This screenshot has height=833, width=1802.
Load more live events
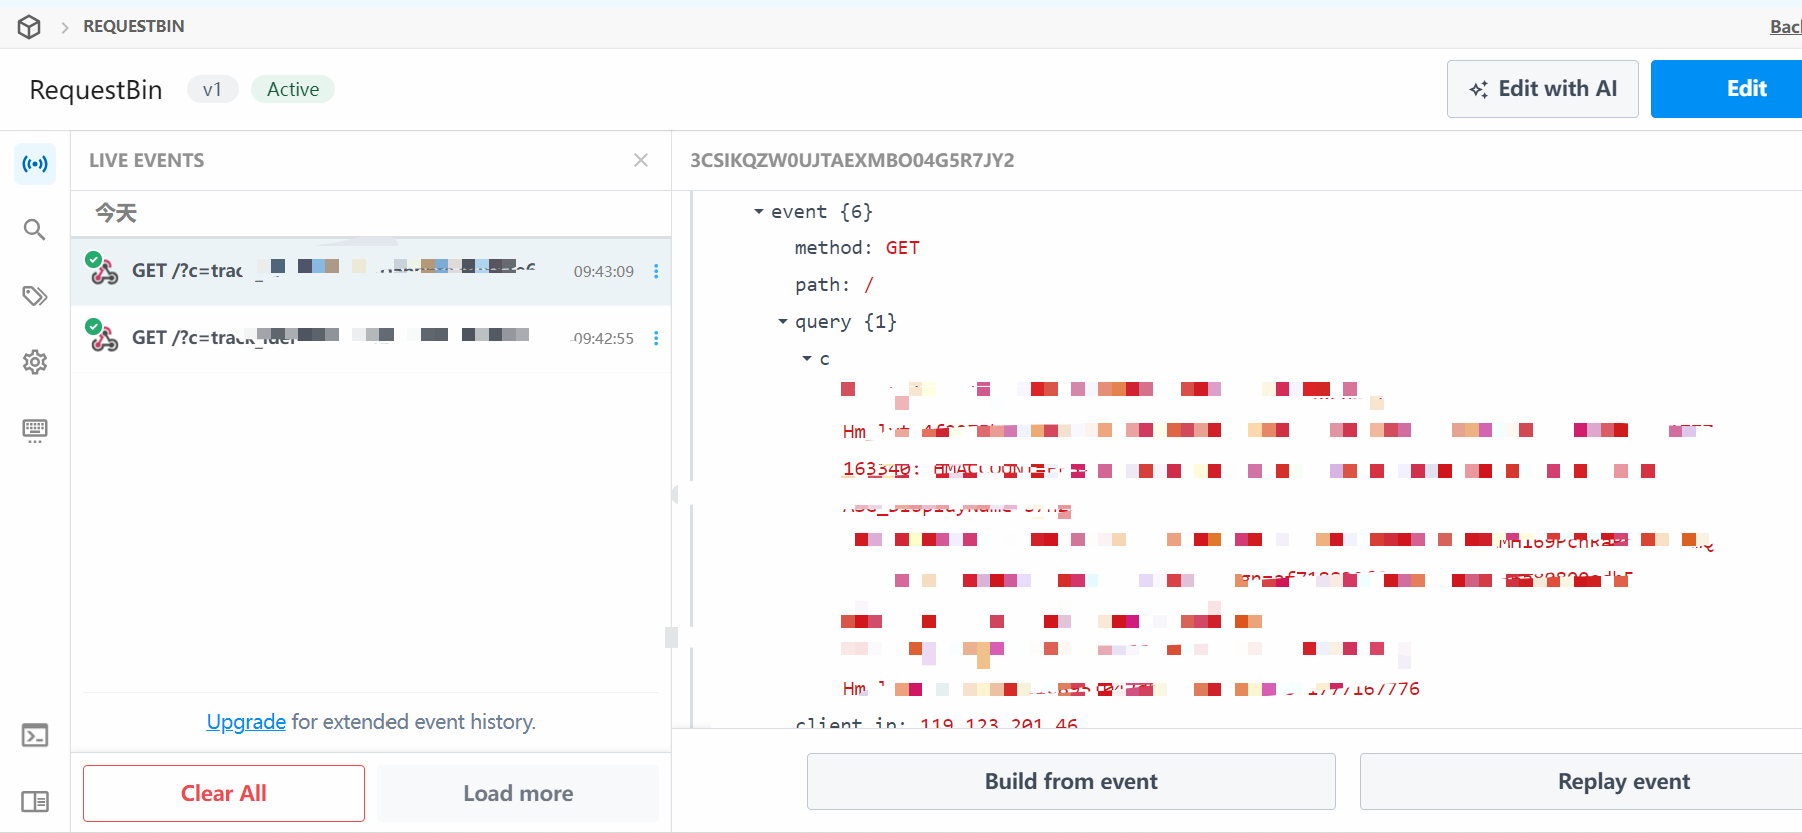518,793
